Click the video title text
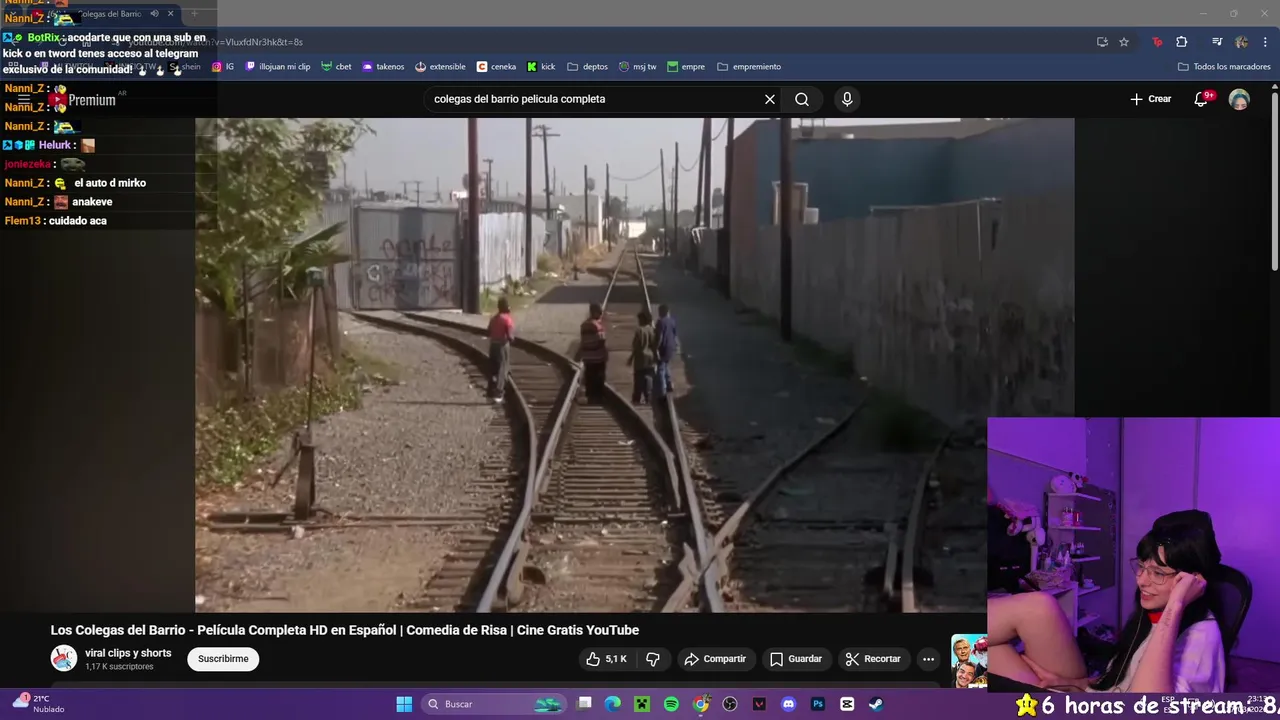Image resolution: width=1280 pixels, height=720 pixels. point(345,630)
